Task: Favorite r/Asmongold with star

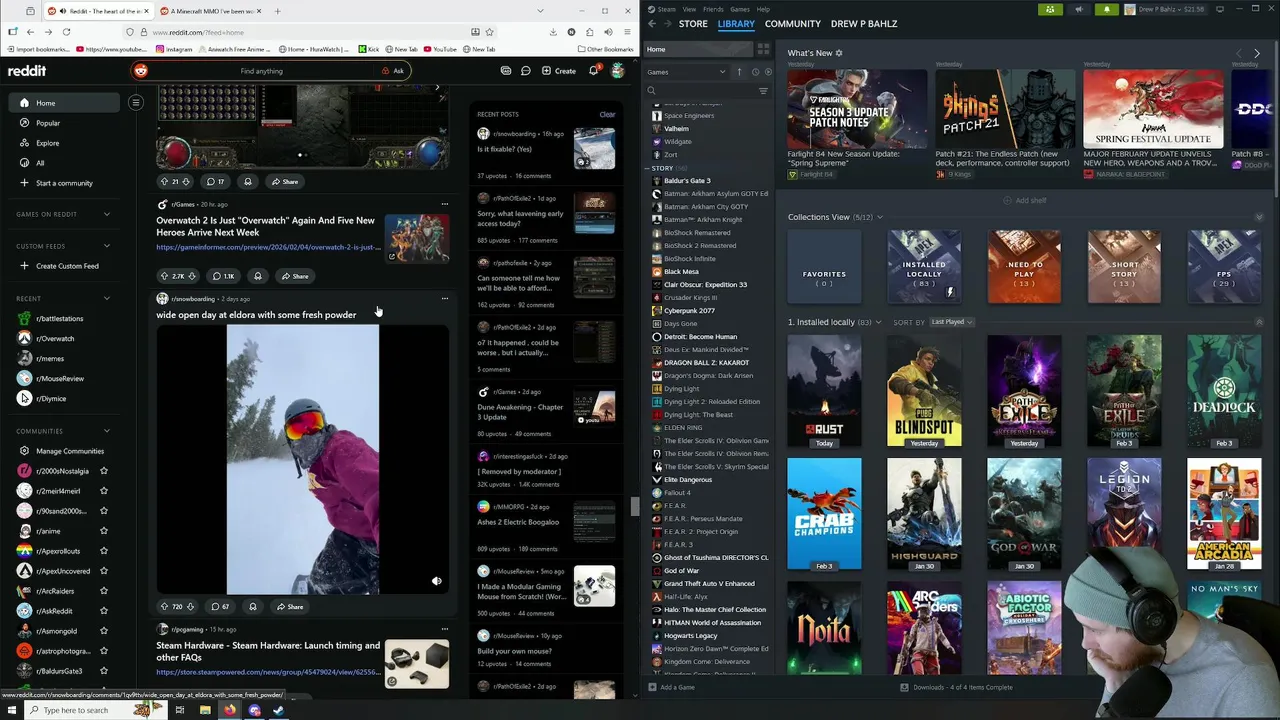Action: point(103,631)
